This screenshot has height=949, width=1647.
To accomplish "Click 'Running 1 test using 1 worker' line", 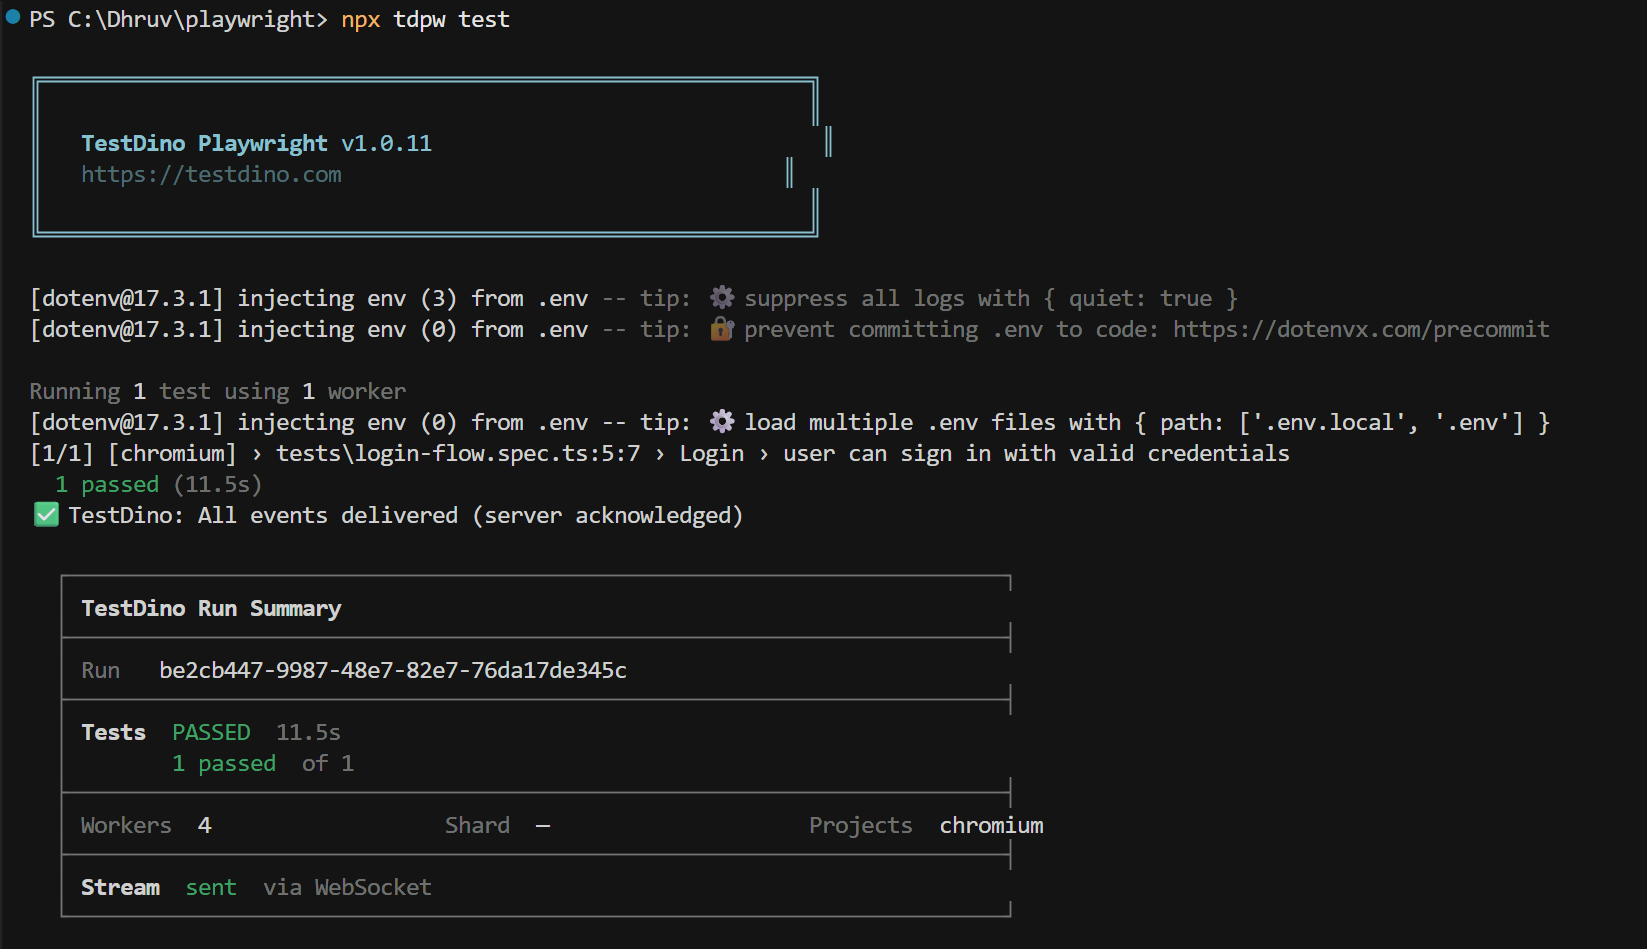I will [217, 392].
